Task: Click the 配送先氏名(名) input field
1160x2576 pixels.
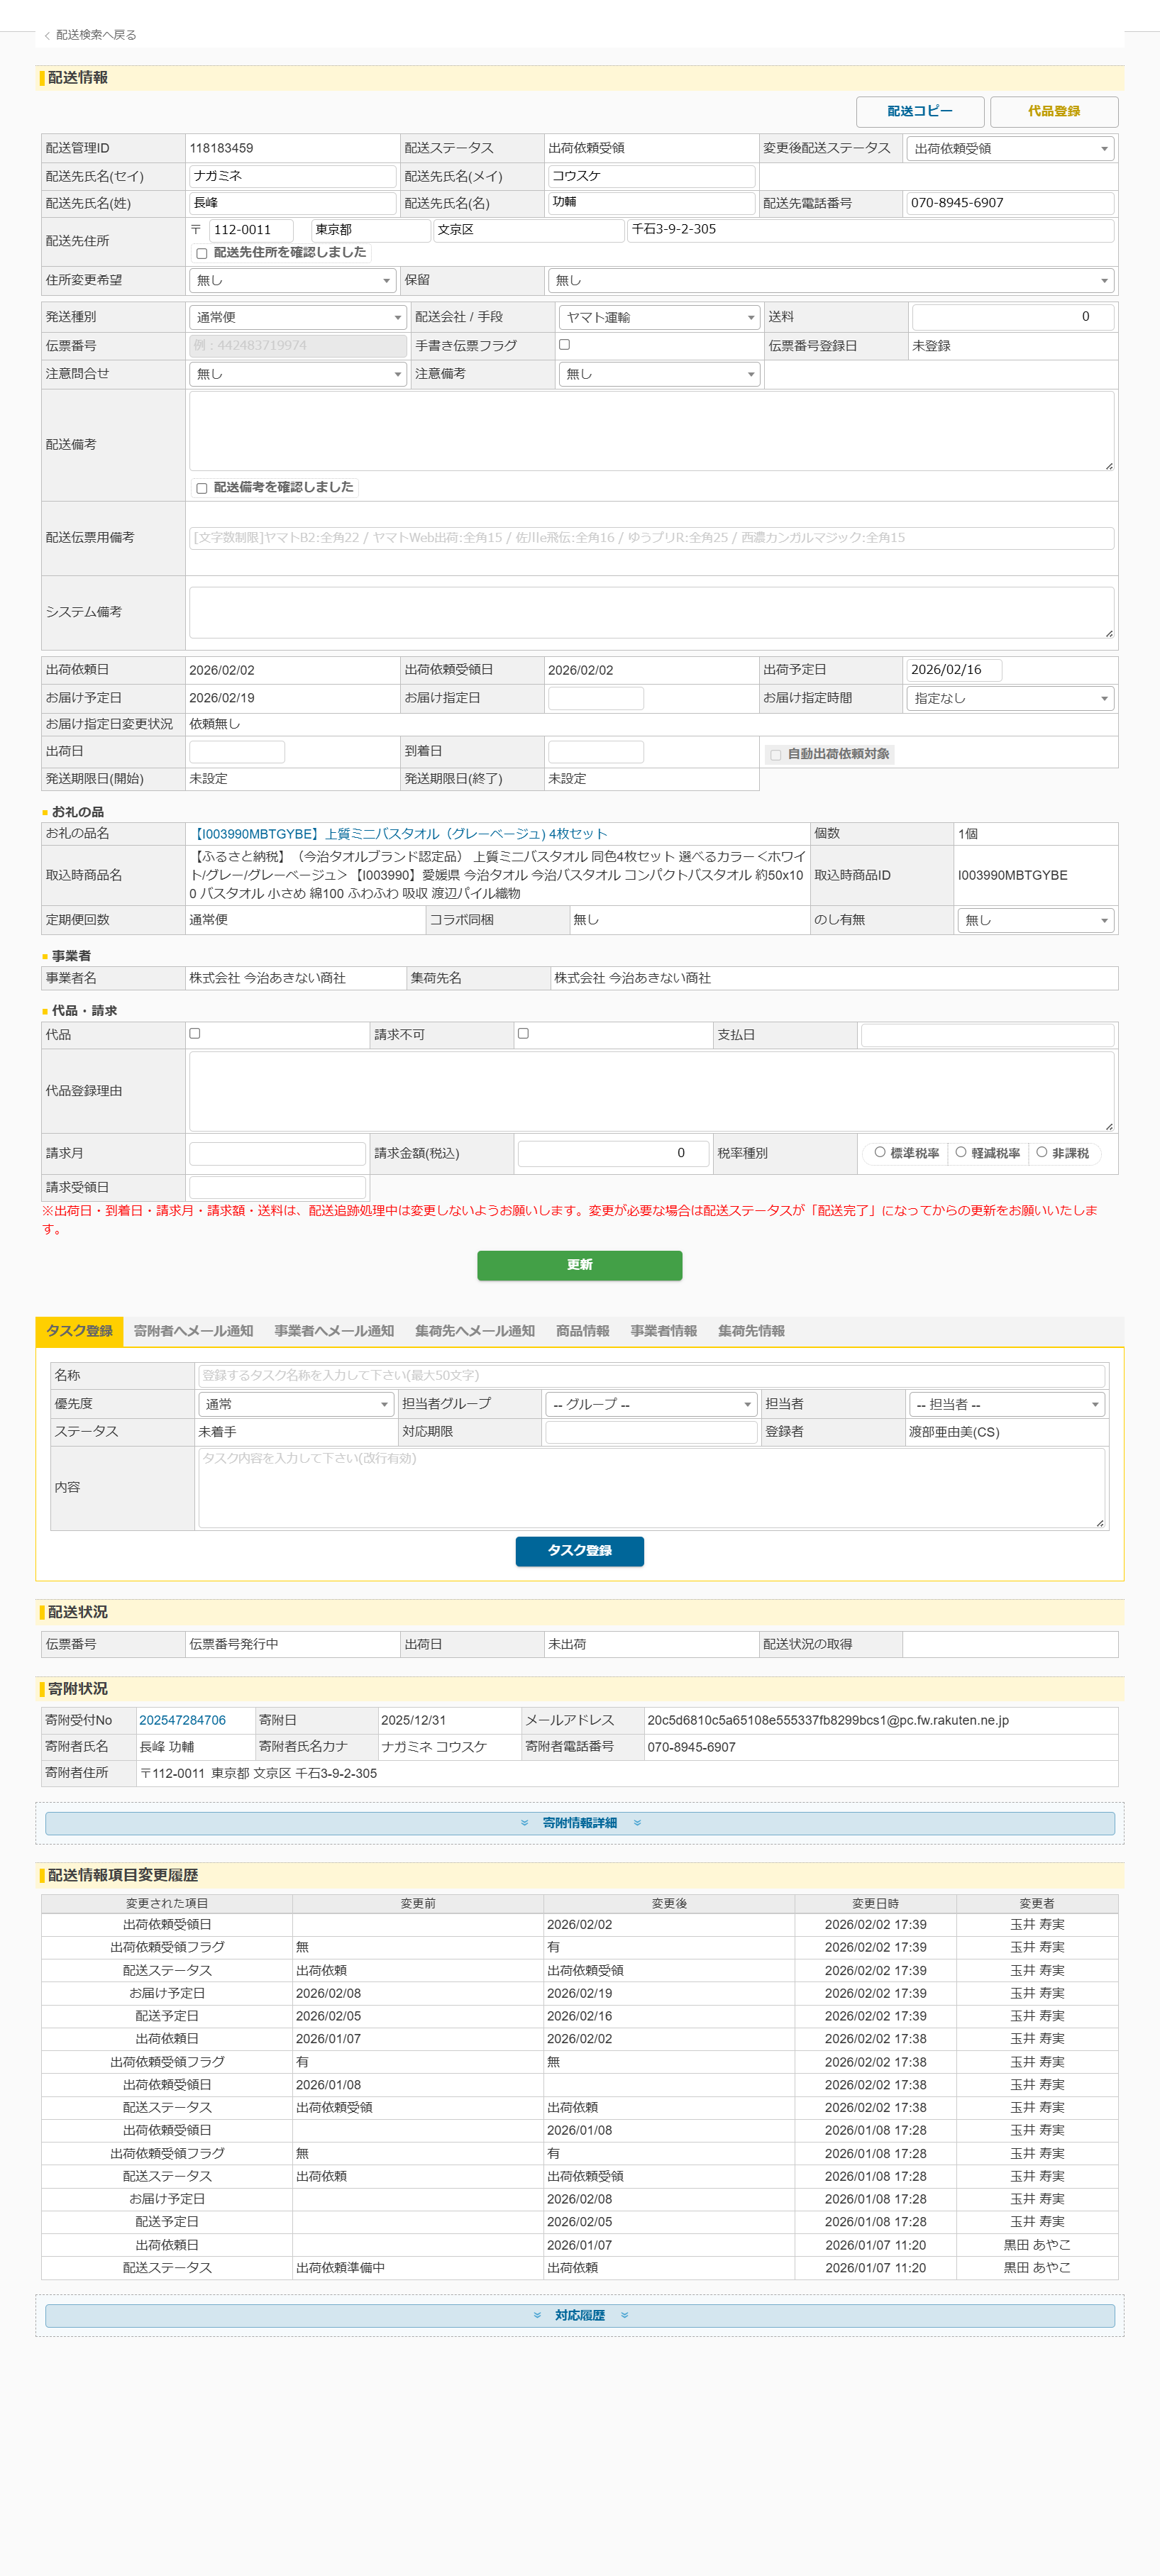Action: tap(652, 203)
